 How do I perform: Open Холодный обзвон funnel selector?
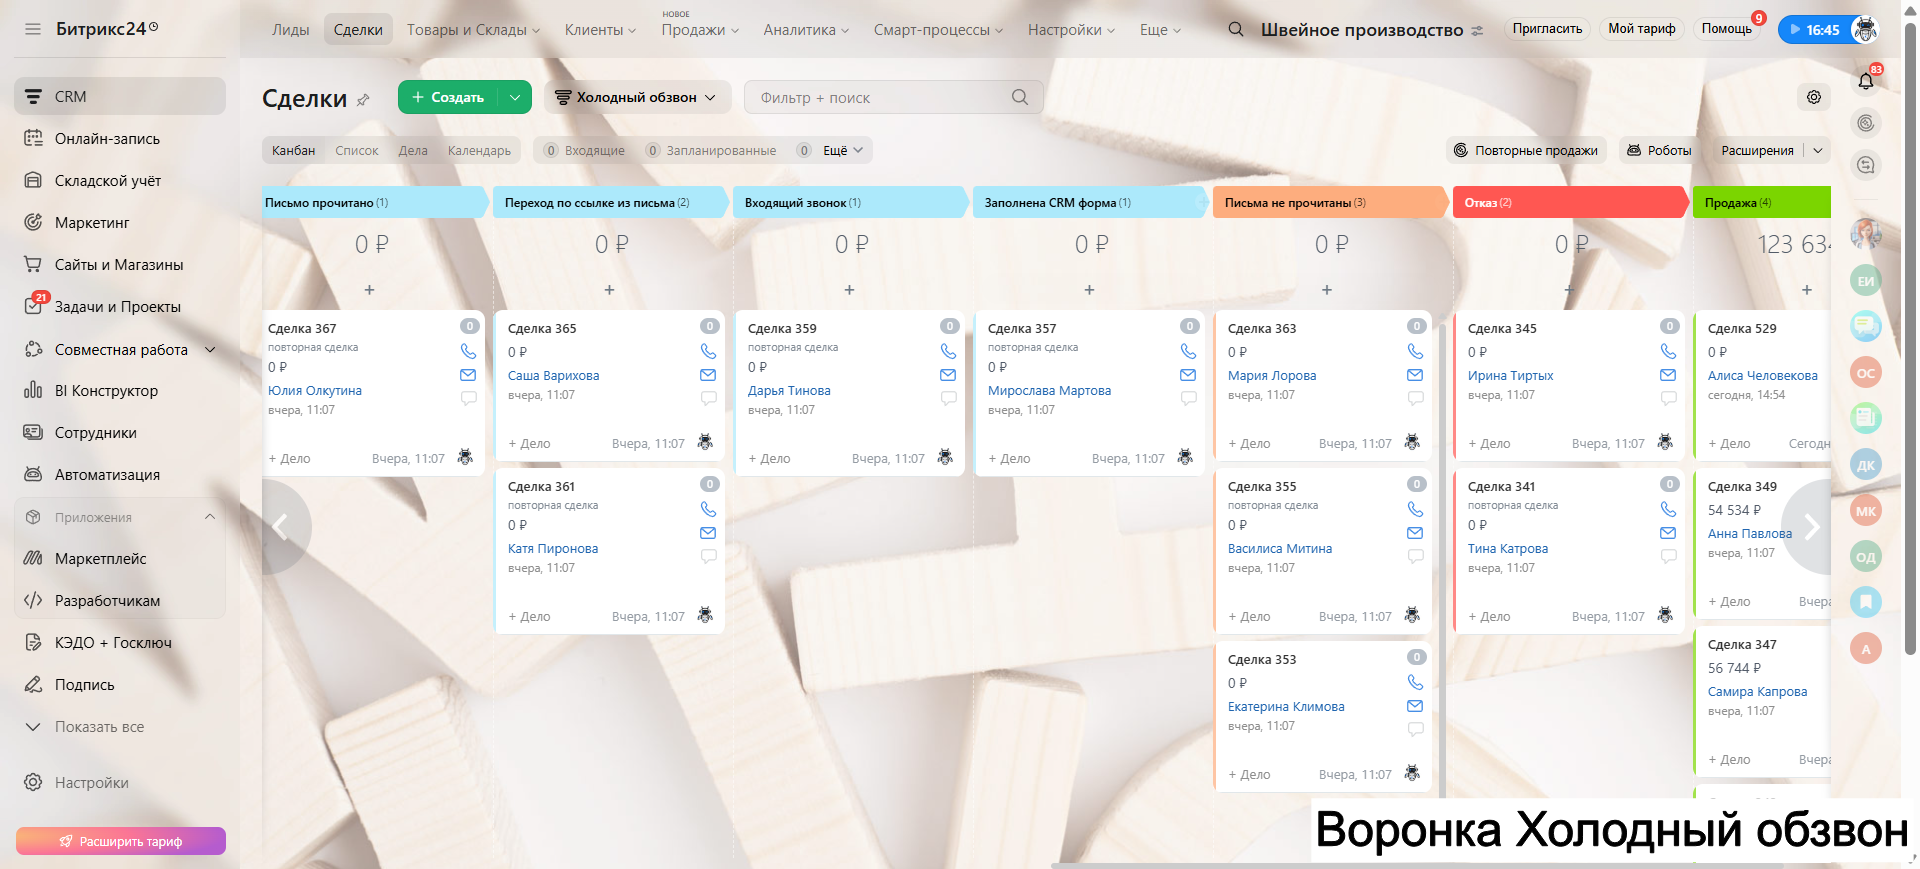[637, 97]
